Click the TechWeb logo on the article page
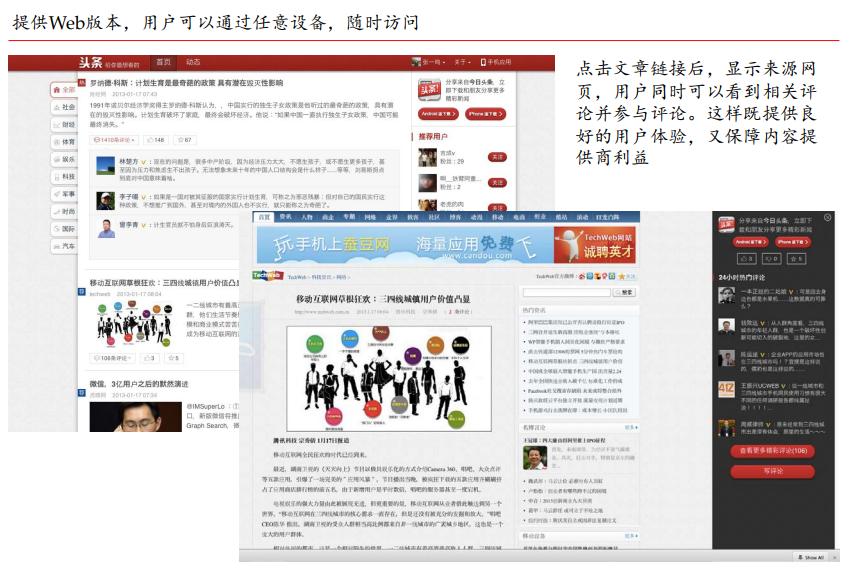859x581 pixels. (267, 275)
